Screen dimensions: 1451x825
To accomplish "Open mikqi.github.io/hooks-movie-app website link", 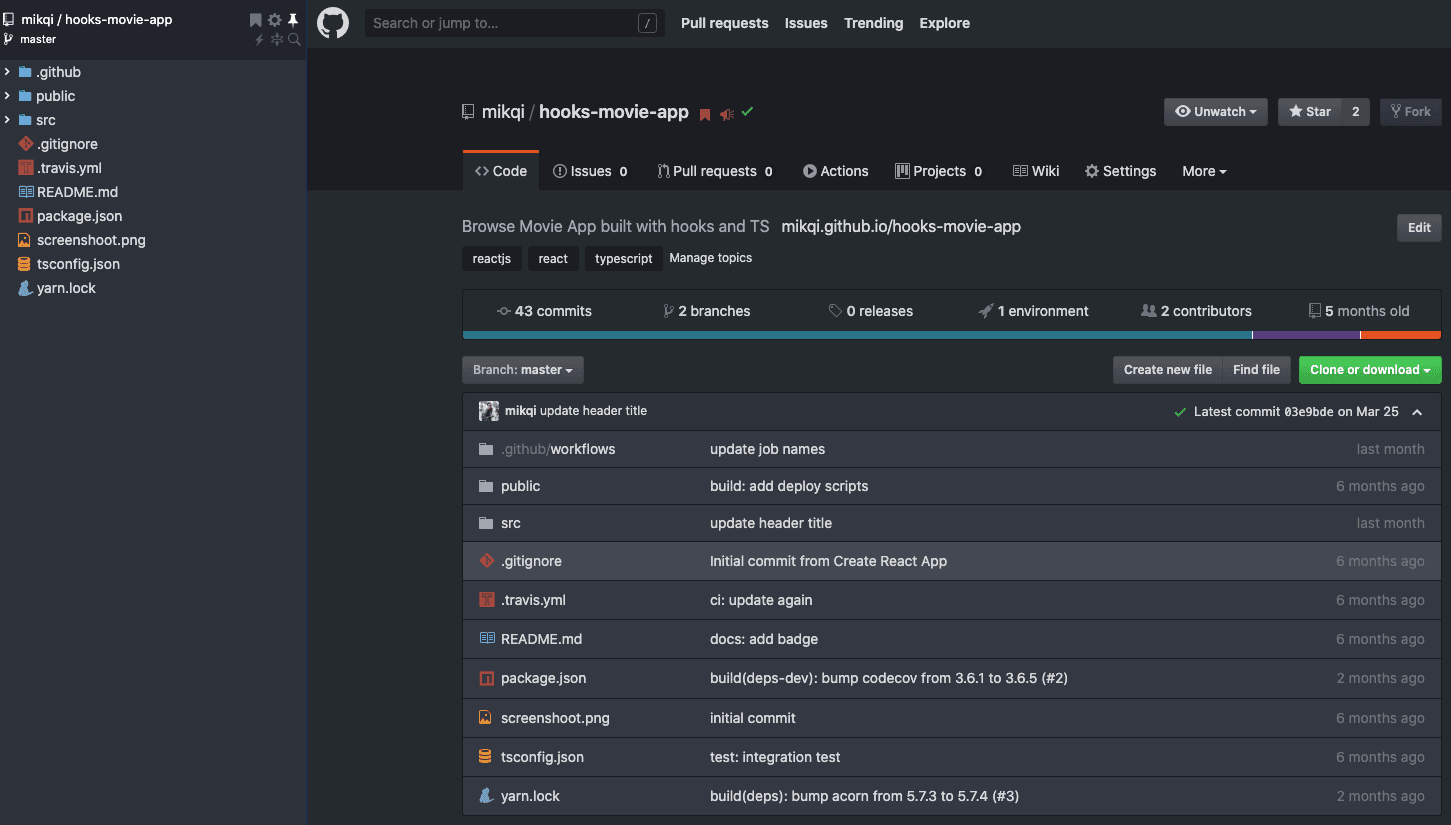I will pos(901,227).
